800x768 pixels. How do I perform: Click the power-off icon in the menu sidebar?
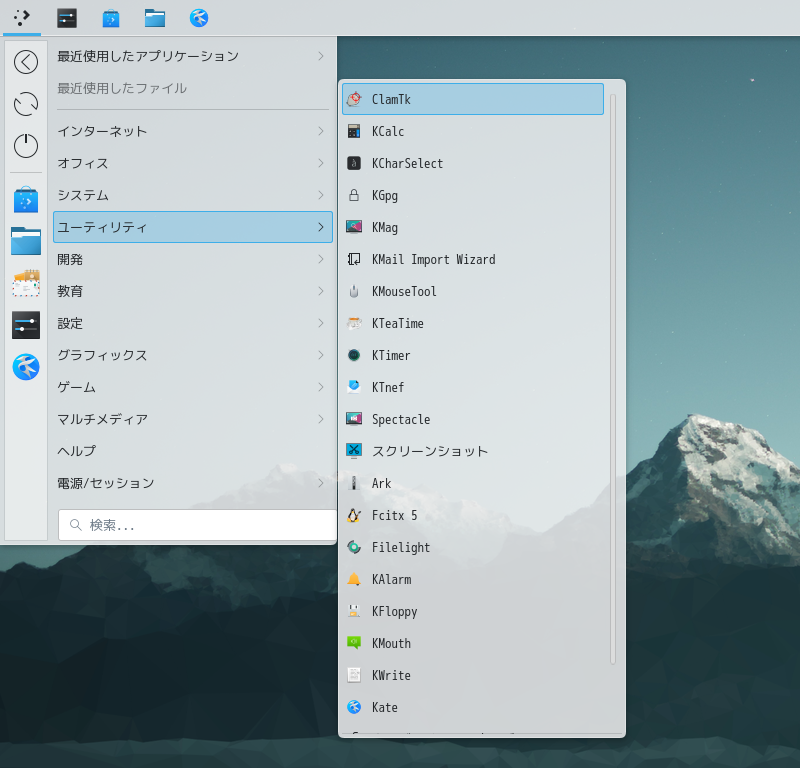point(26,146)
